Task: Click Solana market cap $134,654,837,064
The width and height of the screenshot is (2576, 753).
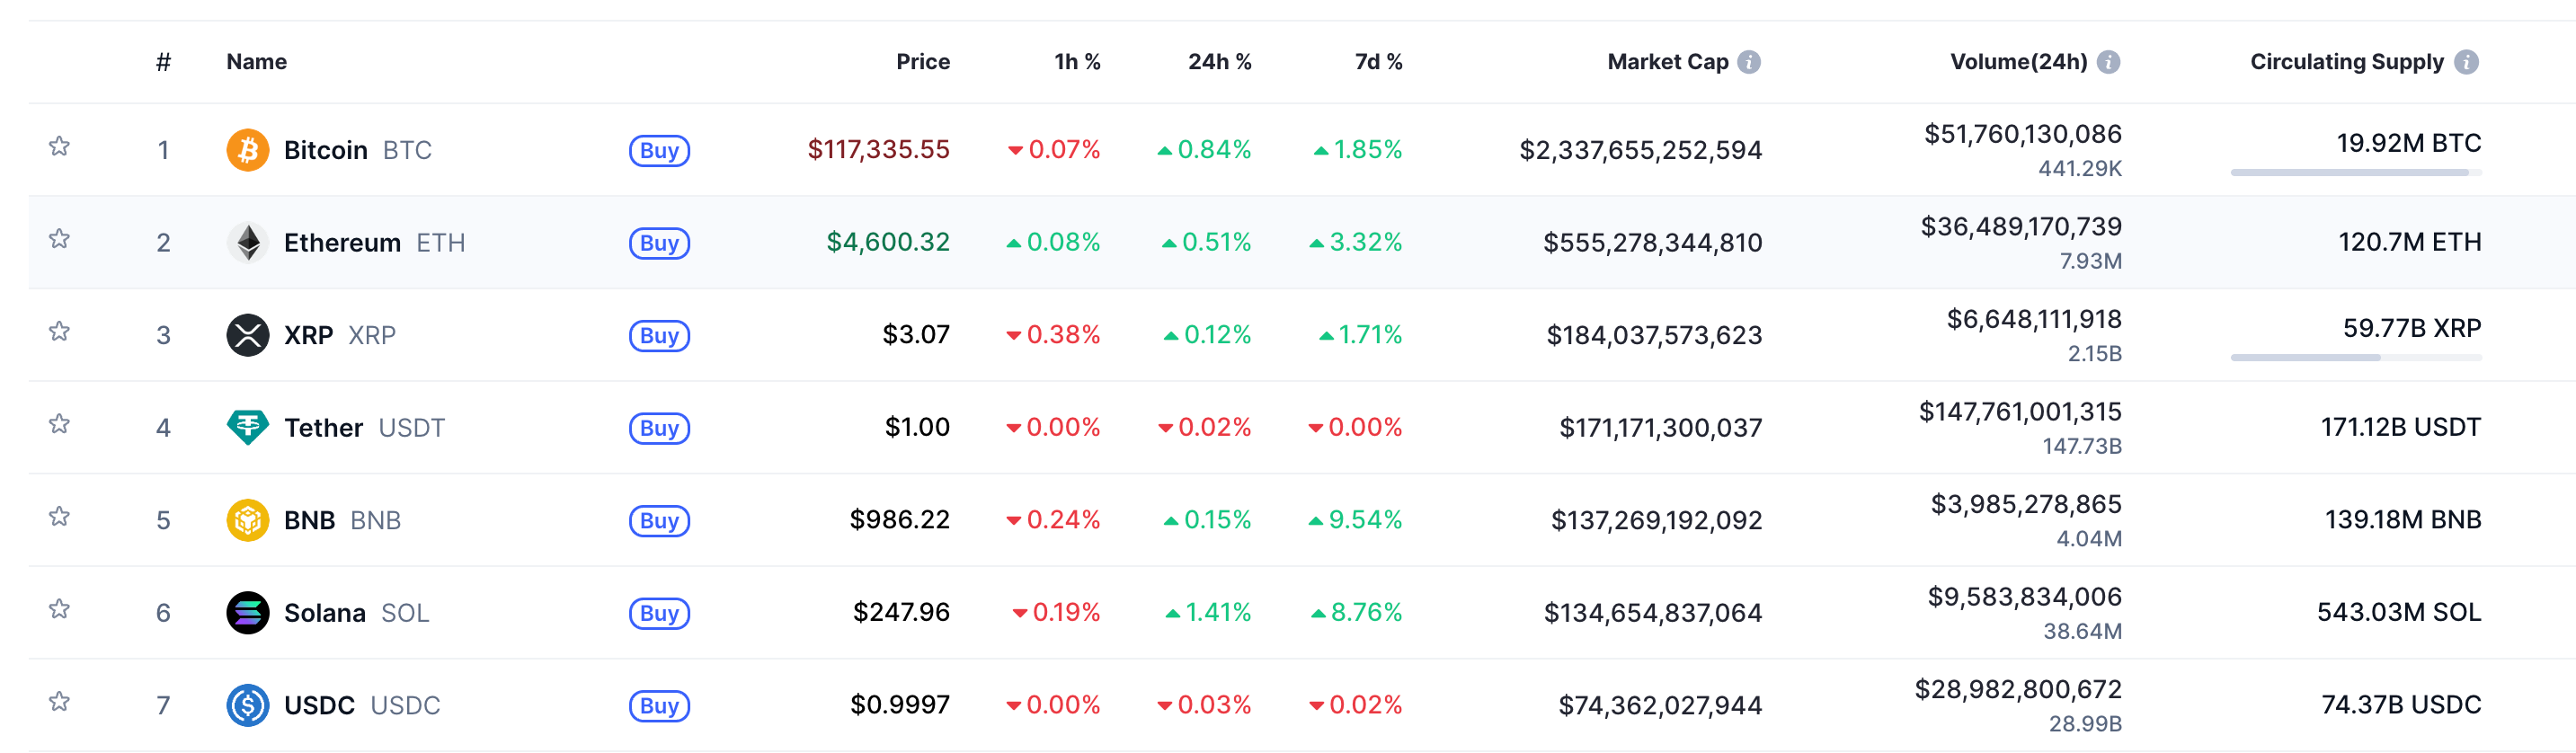Action: click(x=1652, y=613)
